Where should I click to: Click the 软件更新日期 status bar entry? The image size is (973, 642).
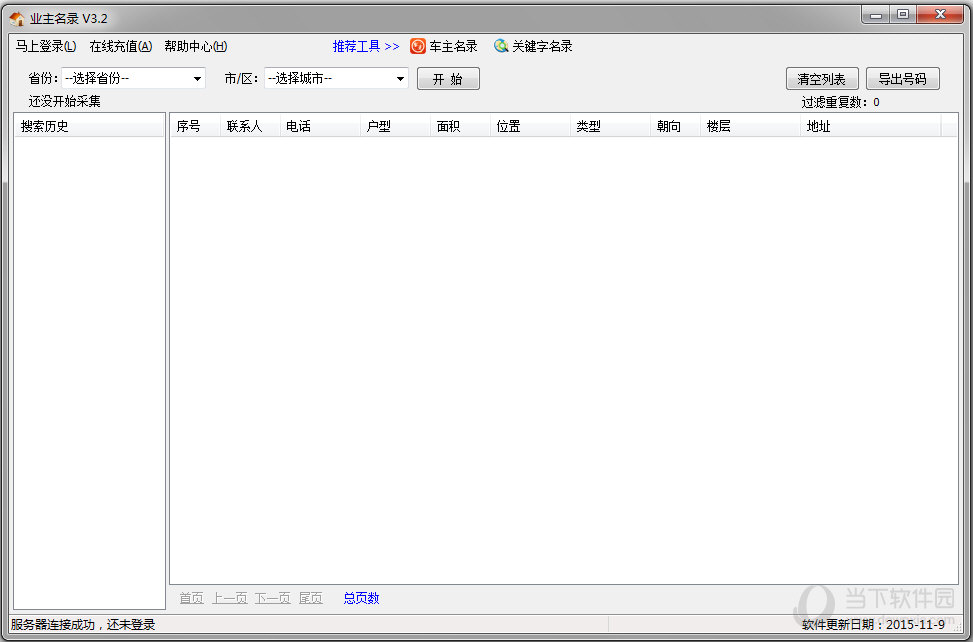[874, 625]
